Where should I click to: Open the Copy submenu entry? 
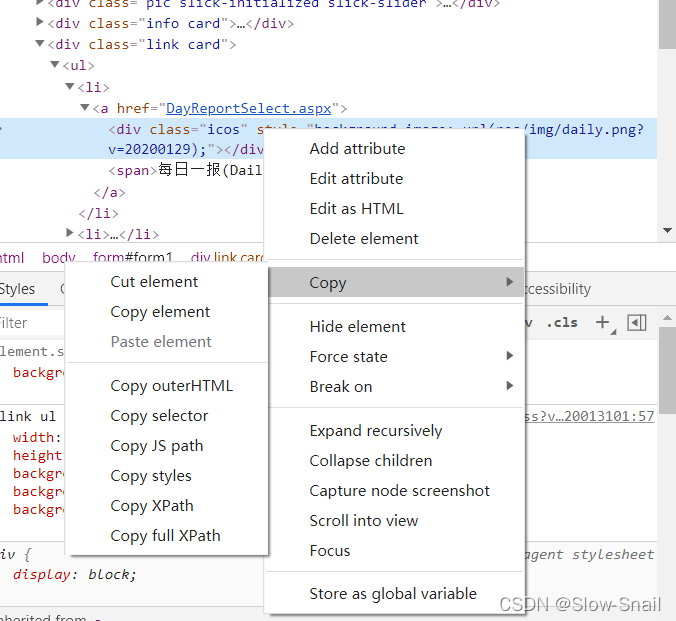point(394,282)
